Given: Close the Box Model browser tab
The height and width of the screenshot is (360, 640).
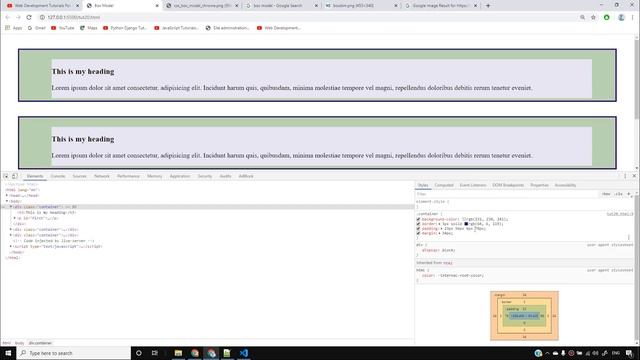Looking at the screenshot, I should click(x=157, y=6).
